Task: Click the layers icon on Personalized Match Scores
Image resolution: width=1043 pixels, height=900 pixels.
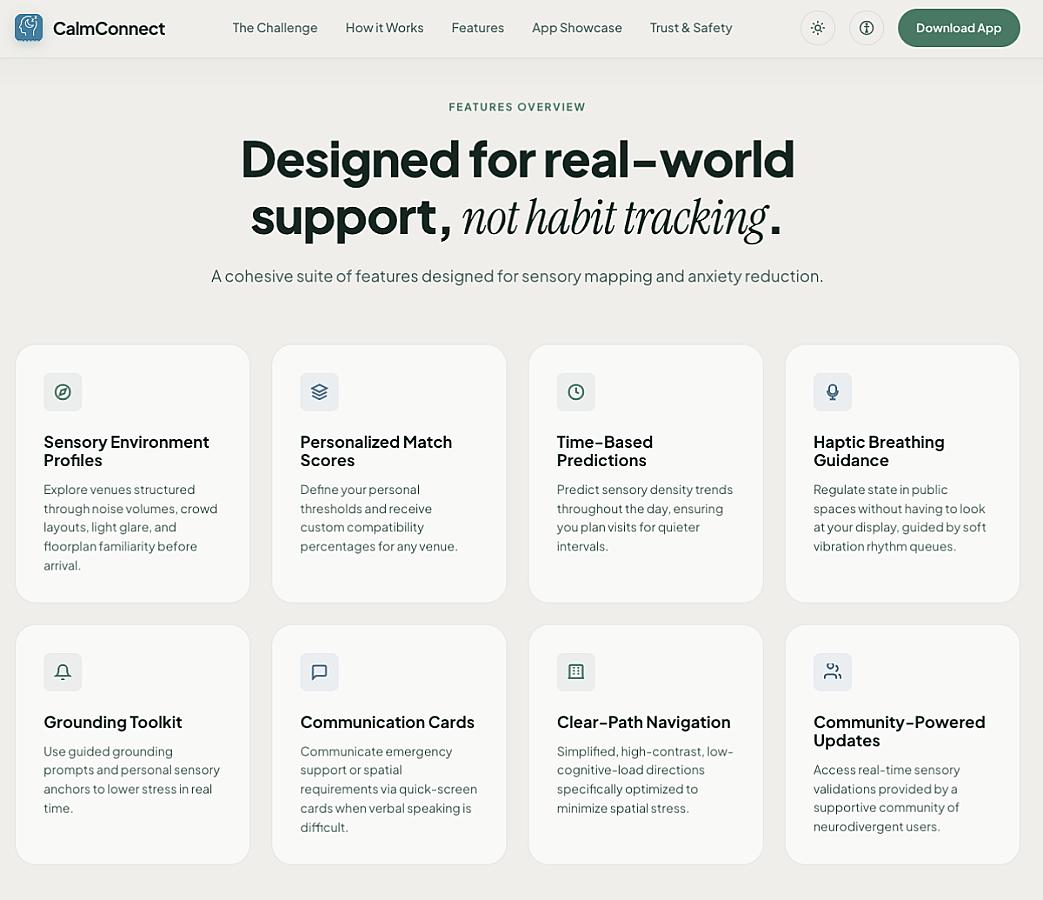Action: click(319, 392)
